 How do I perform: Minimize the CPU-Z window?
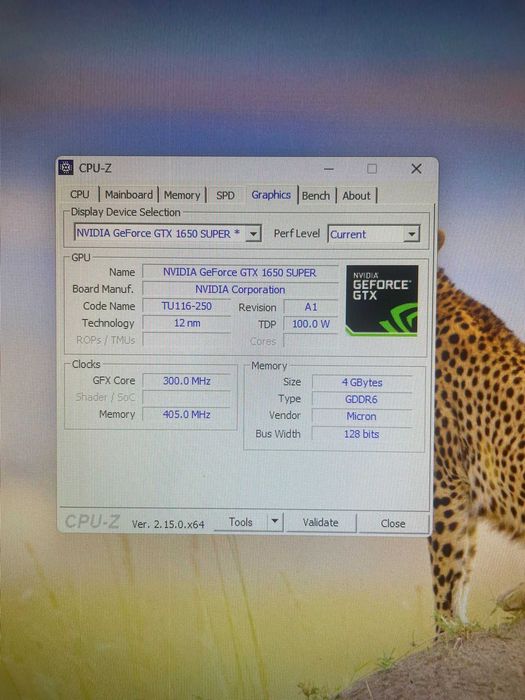(329, 169)
